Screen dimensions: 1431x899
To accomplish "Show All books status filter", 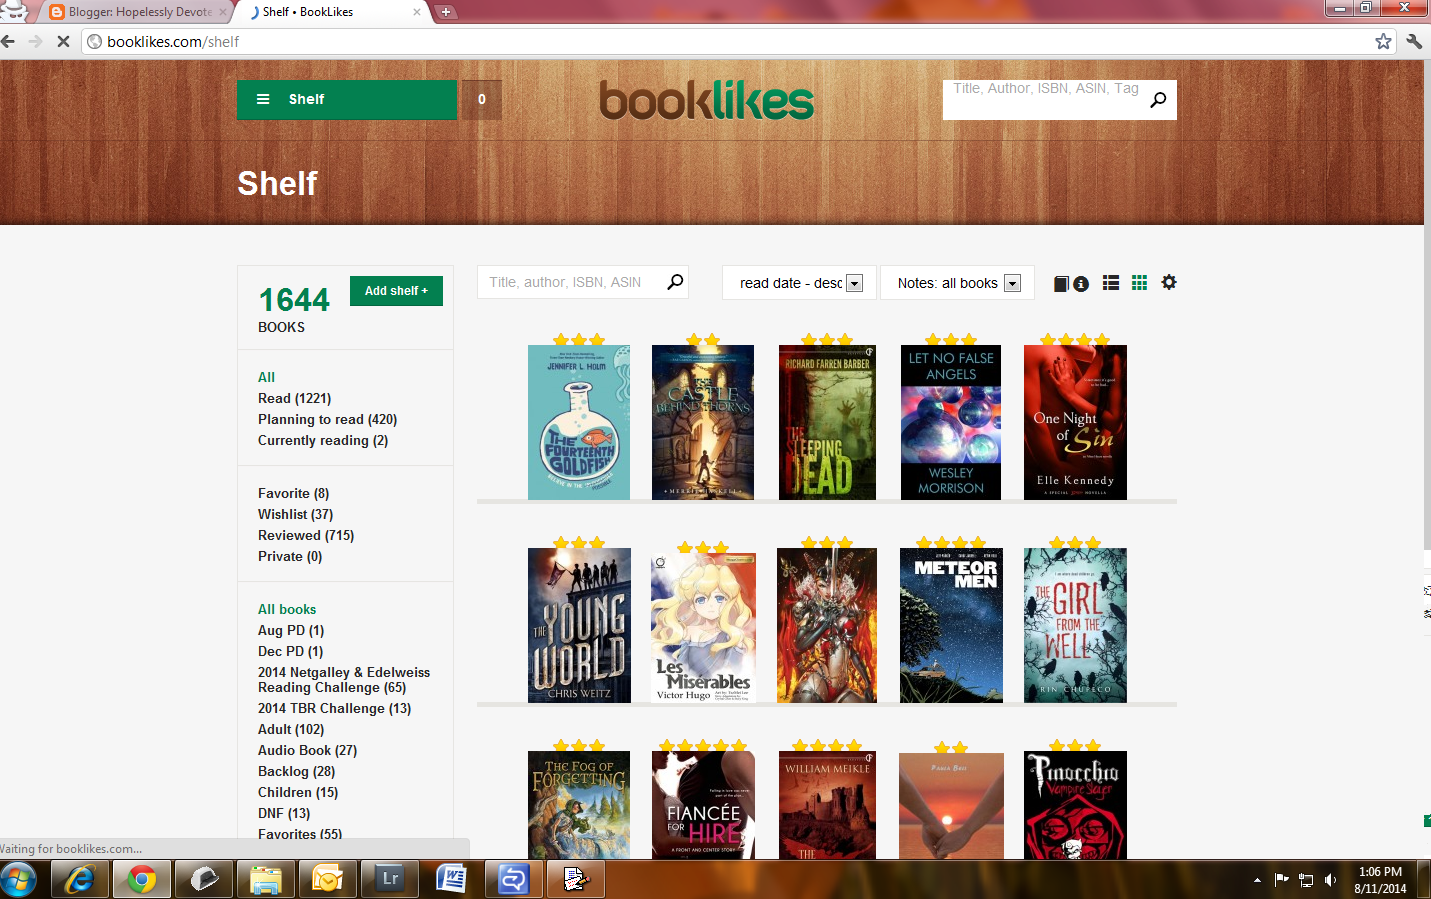I will click(266, 377).
